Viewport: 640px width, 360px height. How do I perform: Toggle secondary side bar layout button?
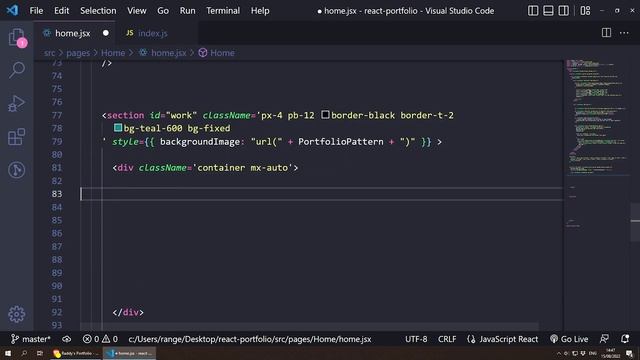pos(563,11)
